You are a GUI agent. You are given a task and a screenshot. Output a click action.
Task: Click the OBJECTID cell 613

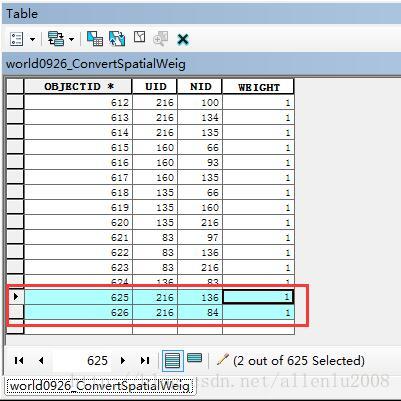coord(78,117)
